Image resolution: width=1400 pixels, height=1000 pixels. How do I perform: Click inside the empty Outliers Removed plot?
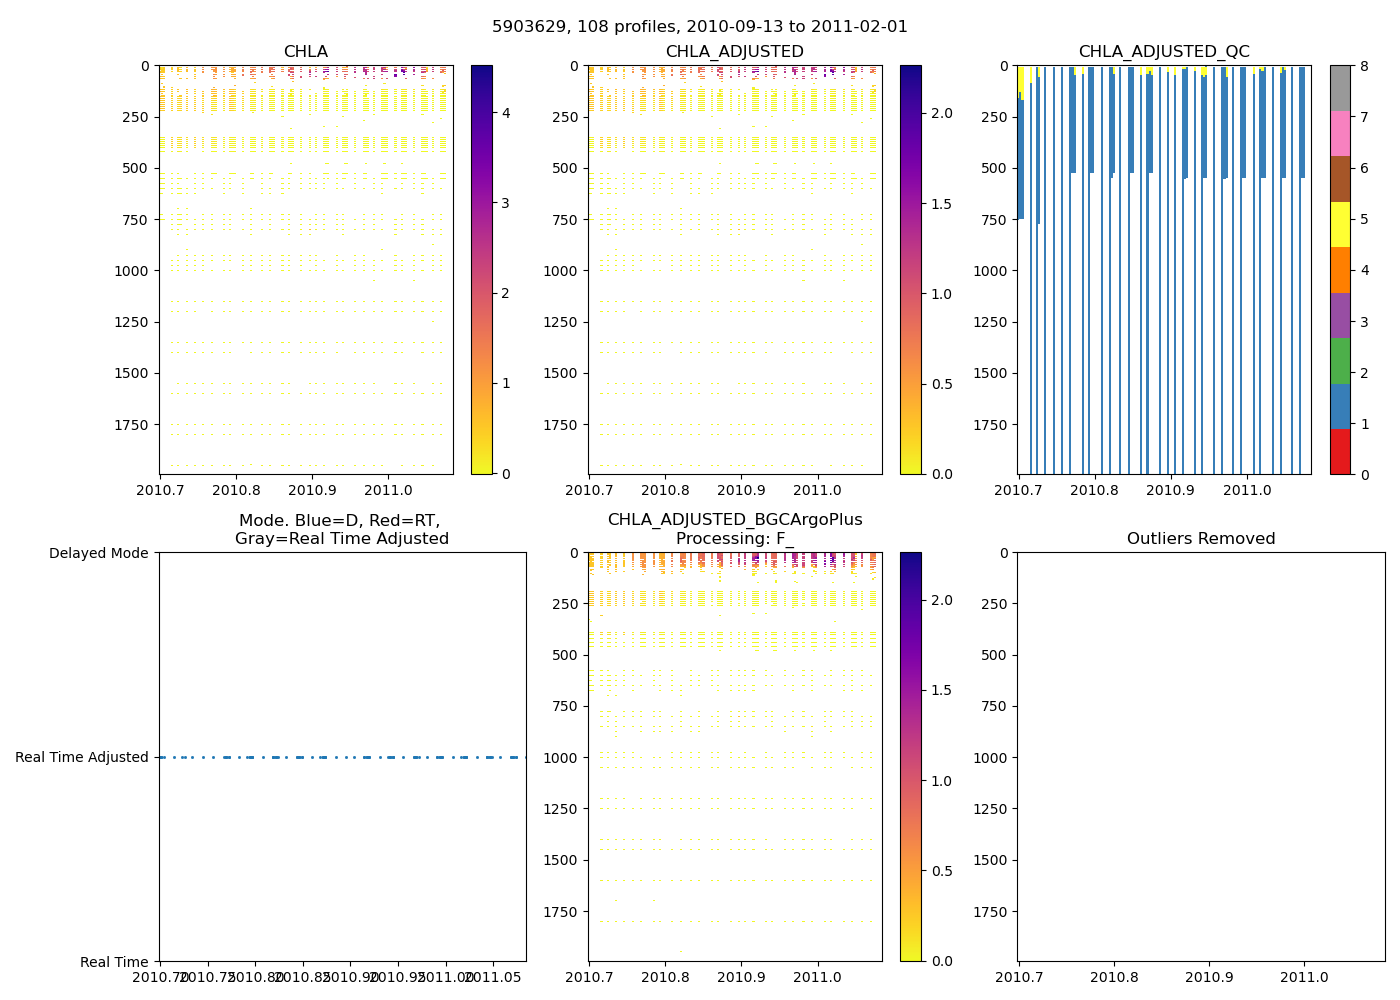(x=1200, y=757)
